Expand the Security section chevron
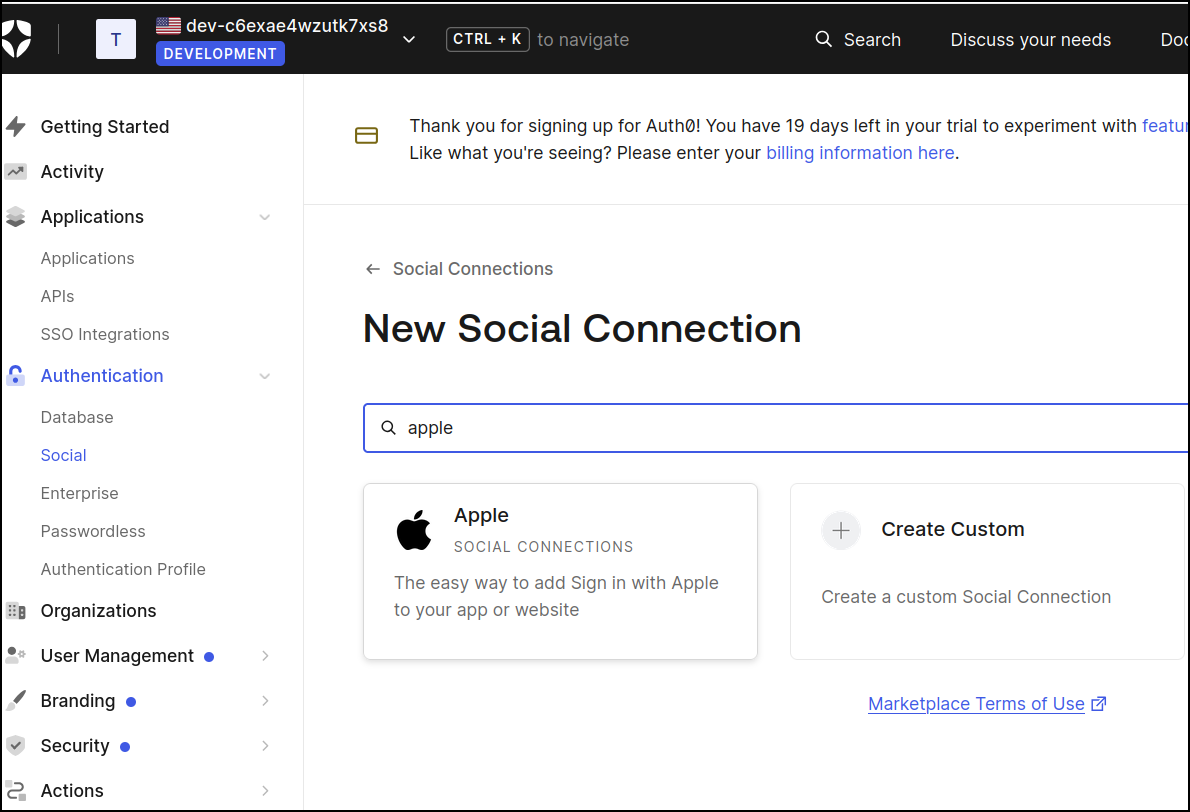 point(265,746)
